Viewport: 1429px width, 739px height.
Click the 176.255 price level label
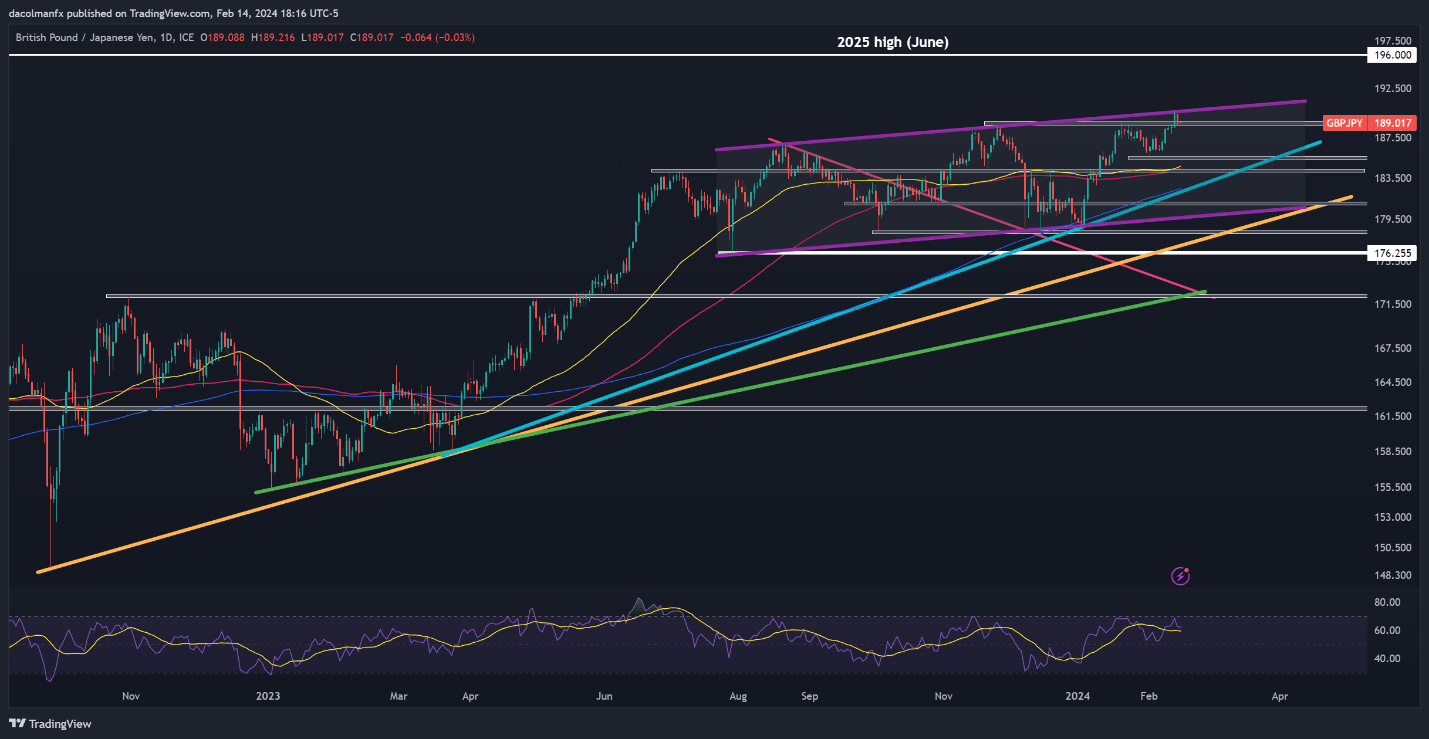[1393, 254]
